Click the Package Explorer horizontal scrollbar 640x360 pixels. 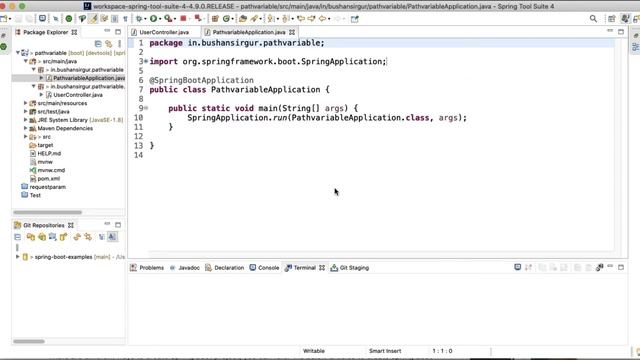tap(47, 212)
